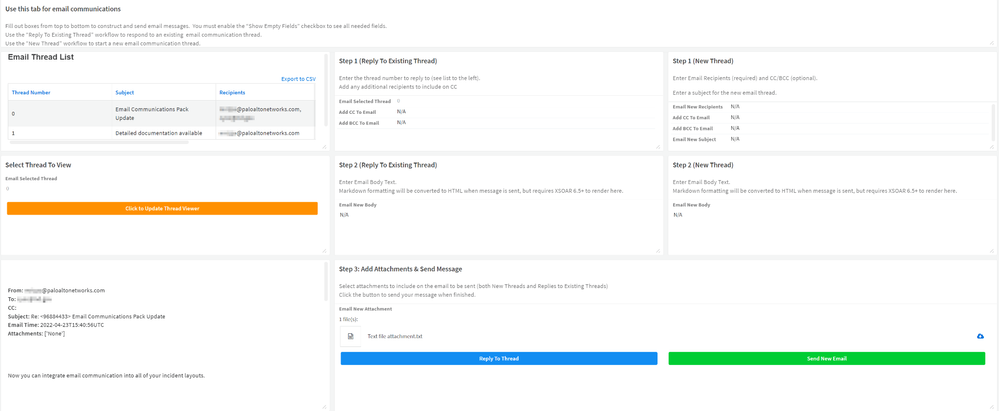The height and width of the screenshot is (411, 999).
Task: Open the Text file attachment.txt file
Action: (395, 336)
